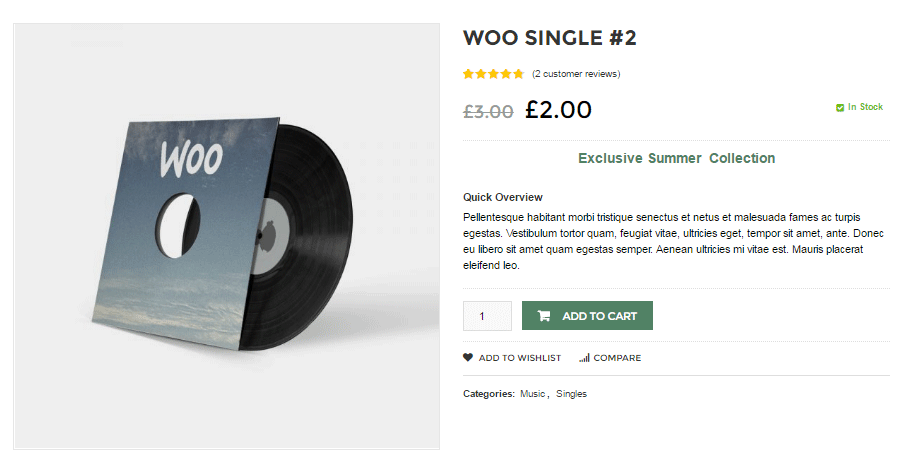The width and height of the screenshot is (907, 460).
Task: Open the Music category link
Action: tap(532, 393)
